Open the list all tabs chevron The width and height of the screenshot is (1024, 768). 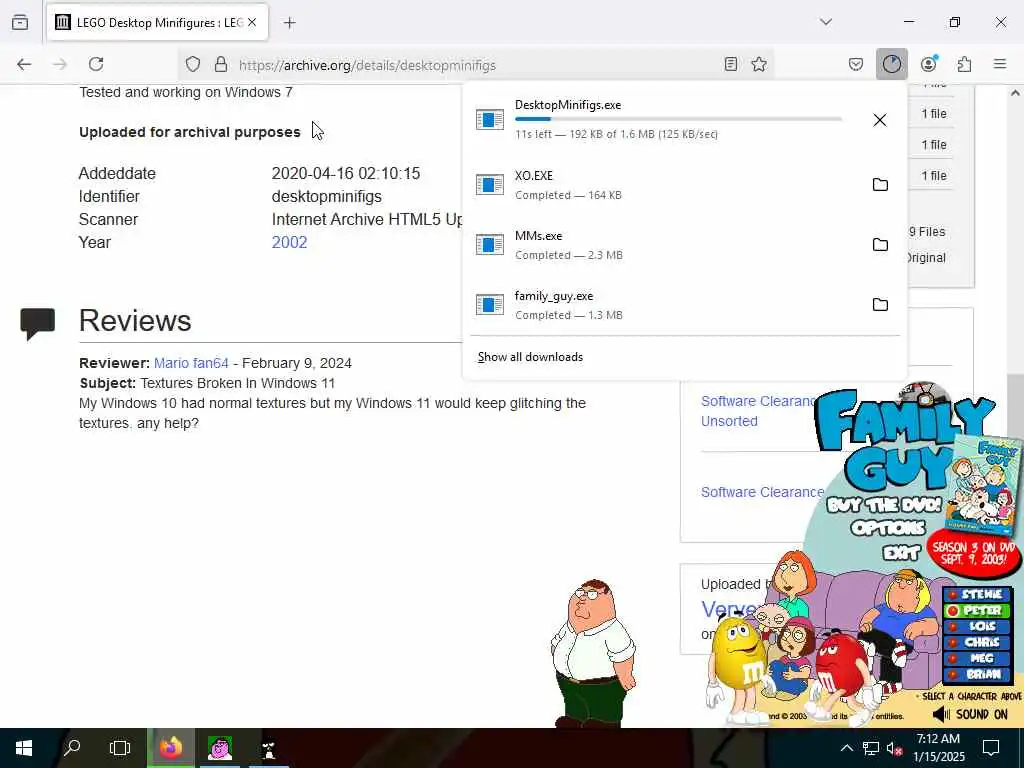point(826,22)
